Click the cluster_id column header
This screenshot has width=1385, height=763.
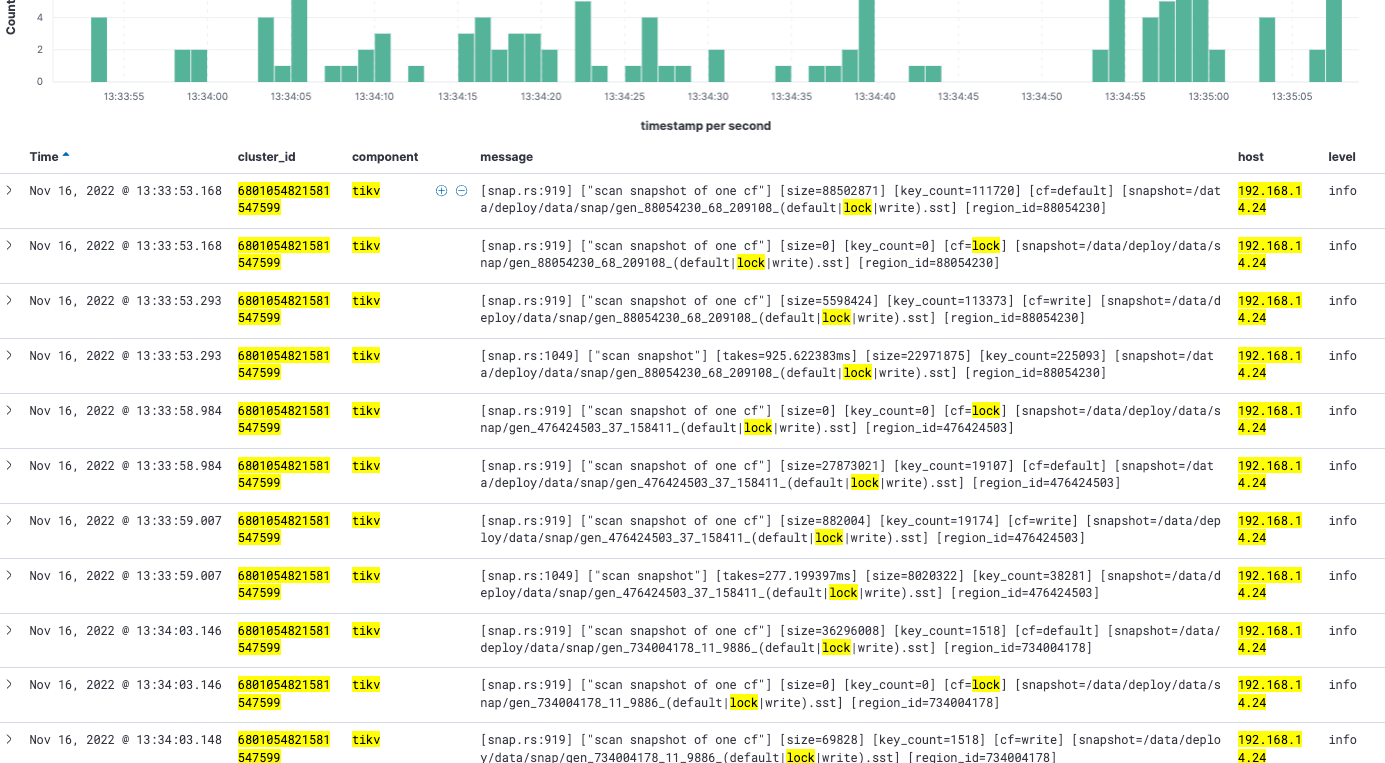click(267, 157)
